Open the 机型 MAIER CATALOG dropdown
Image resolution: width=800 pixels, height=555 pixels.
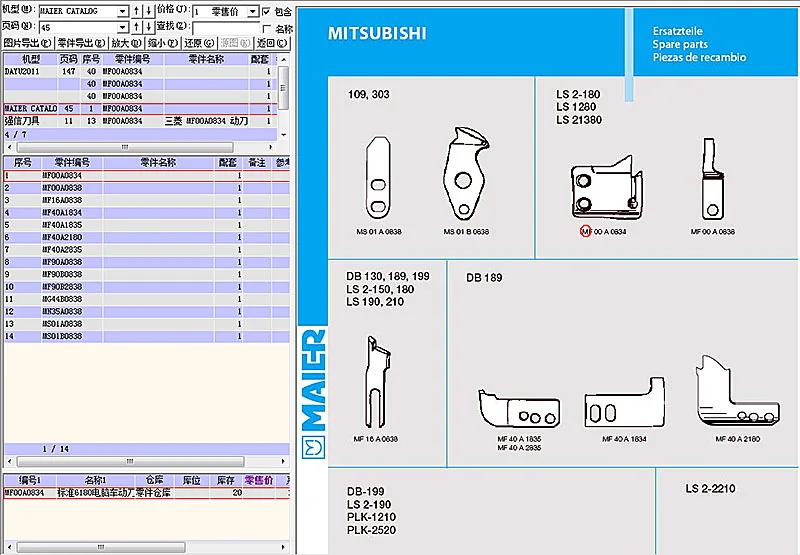coord(122,11)
